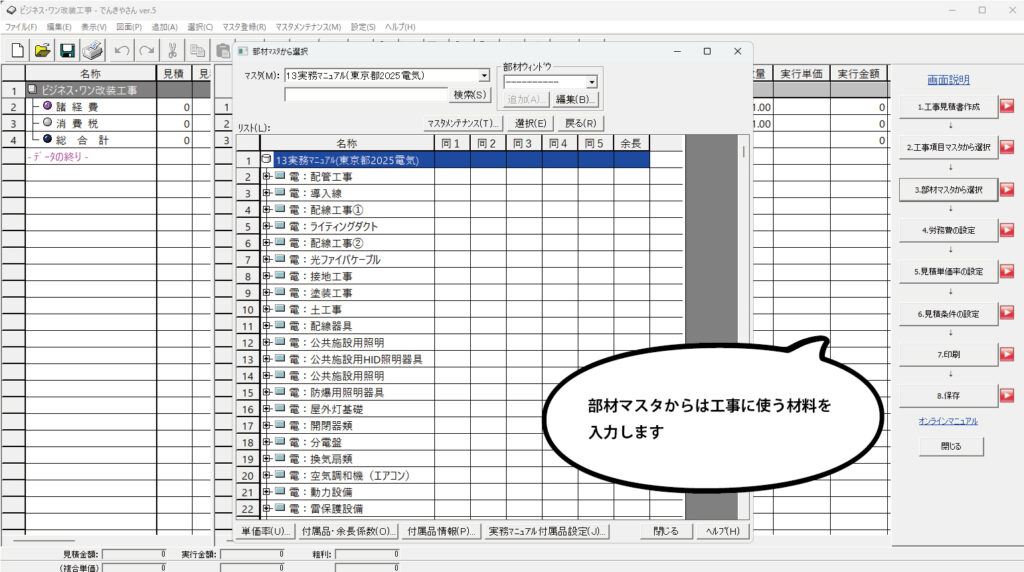Play video for 8.保存
The width and height of the screenshot is (1024, 572).
[1007, 395]
